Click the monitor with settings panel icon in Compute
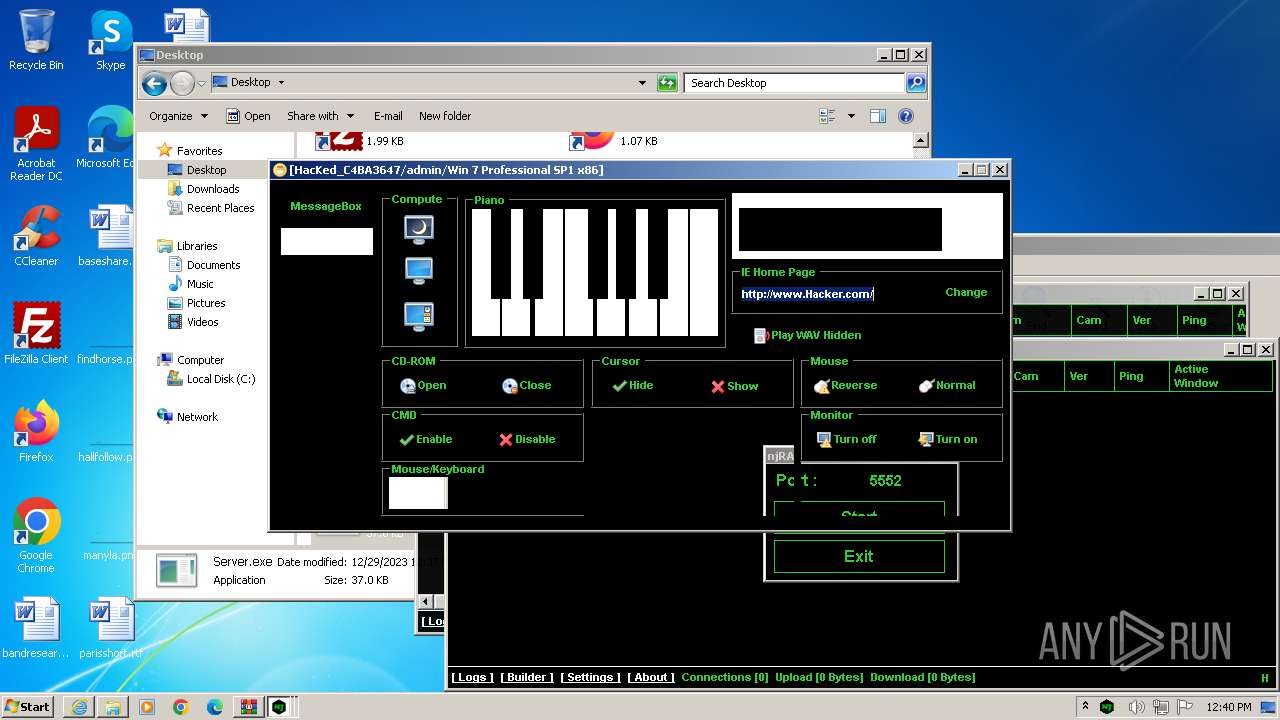This screenshot has height=720, width=1280. [x=418, y=316]
